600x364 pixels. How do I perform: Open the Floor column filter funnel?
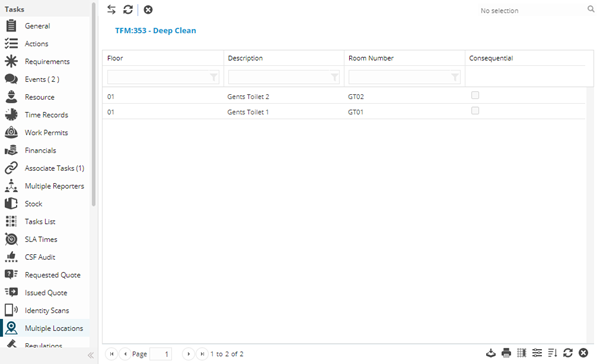pyautogui.click(x=214, y=77)
